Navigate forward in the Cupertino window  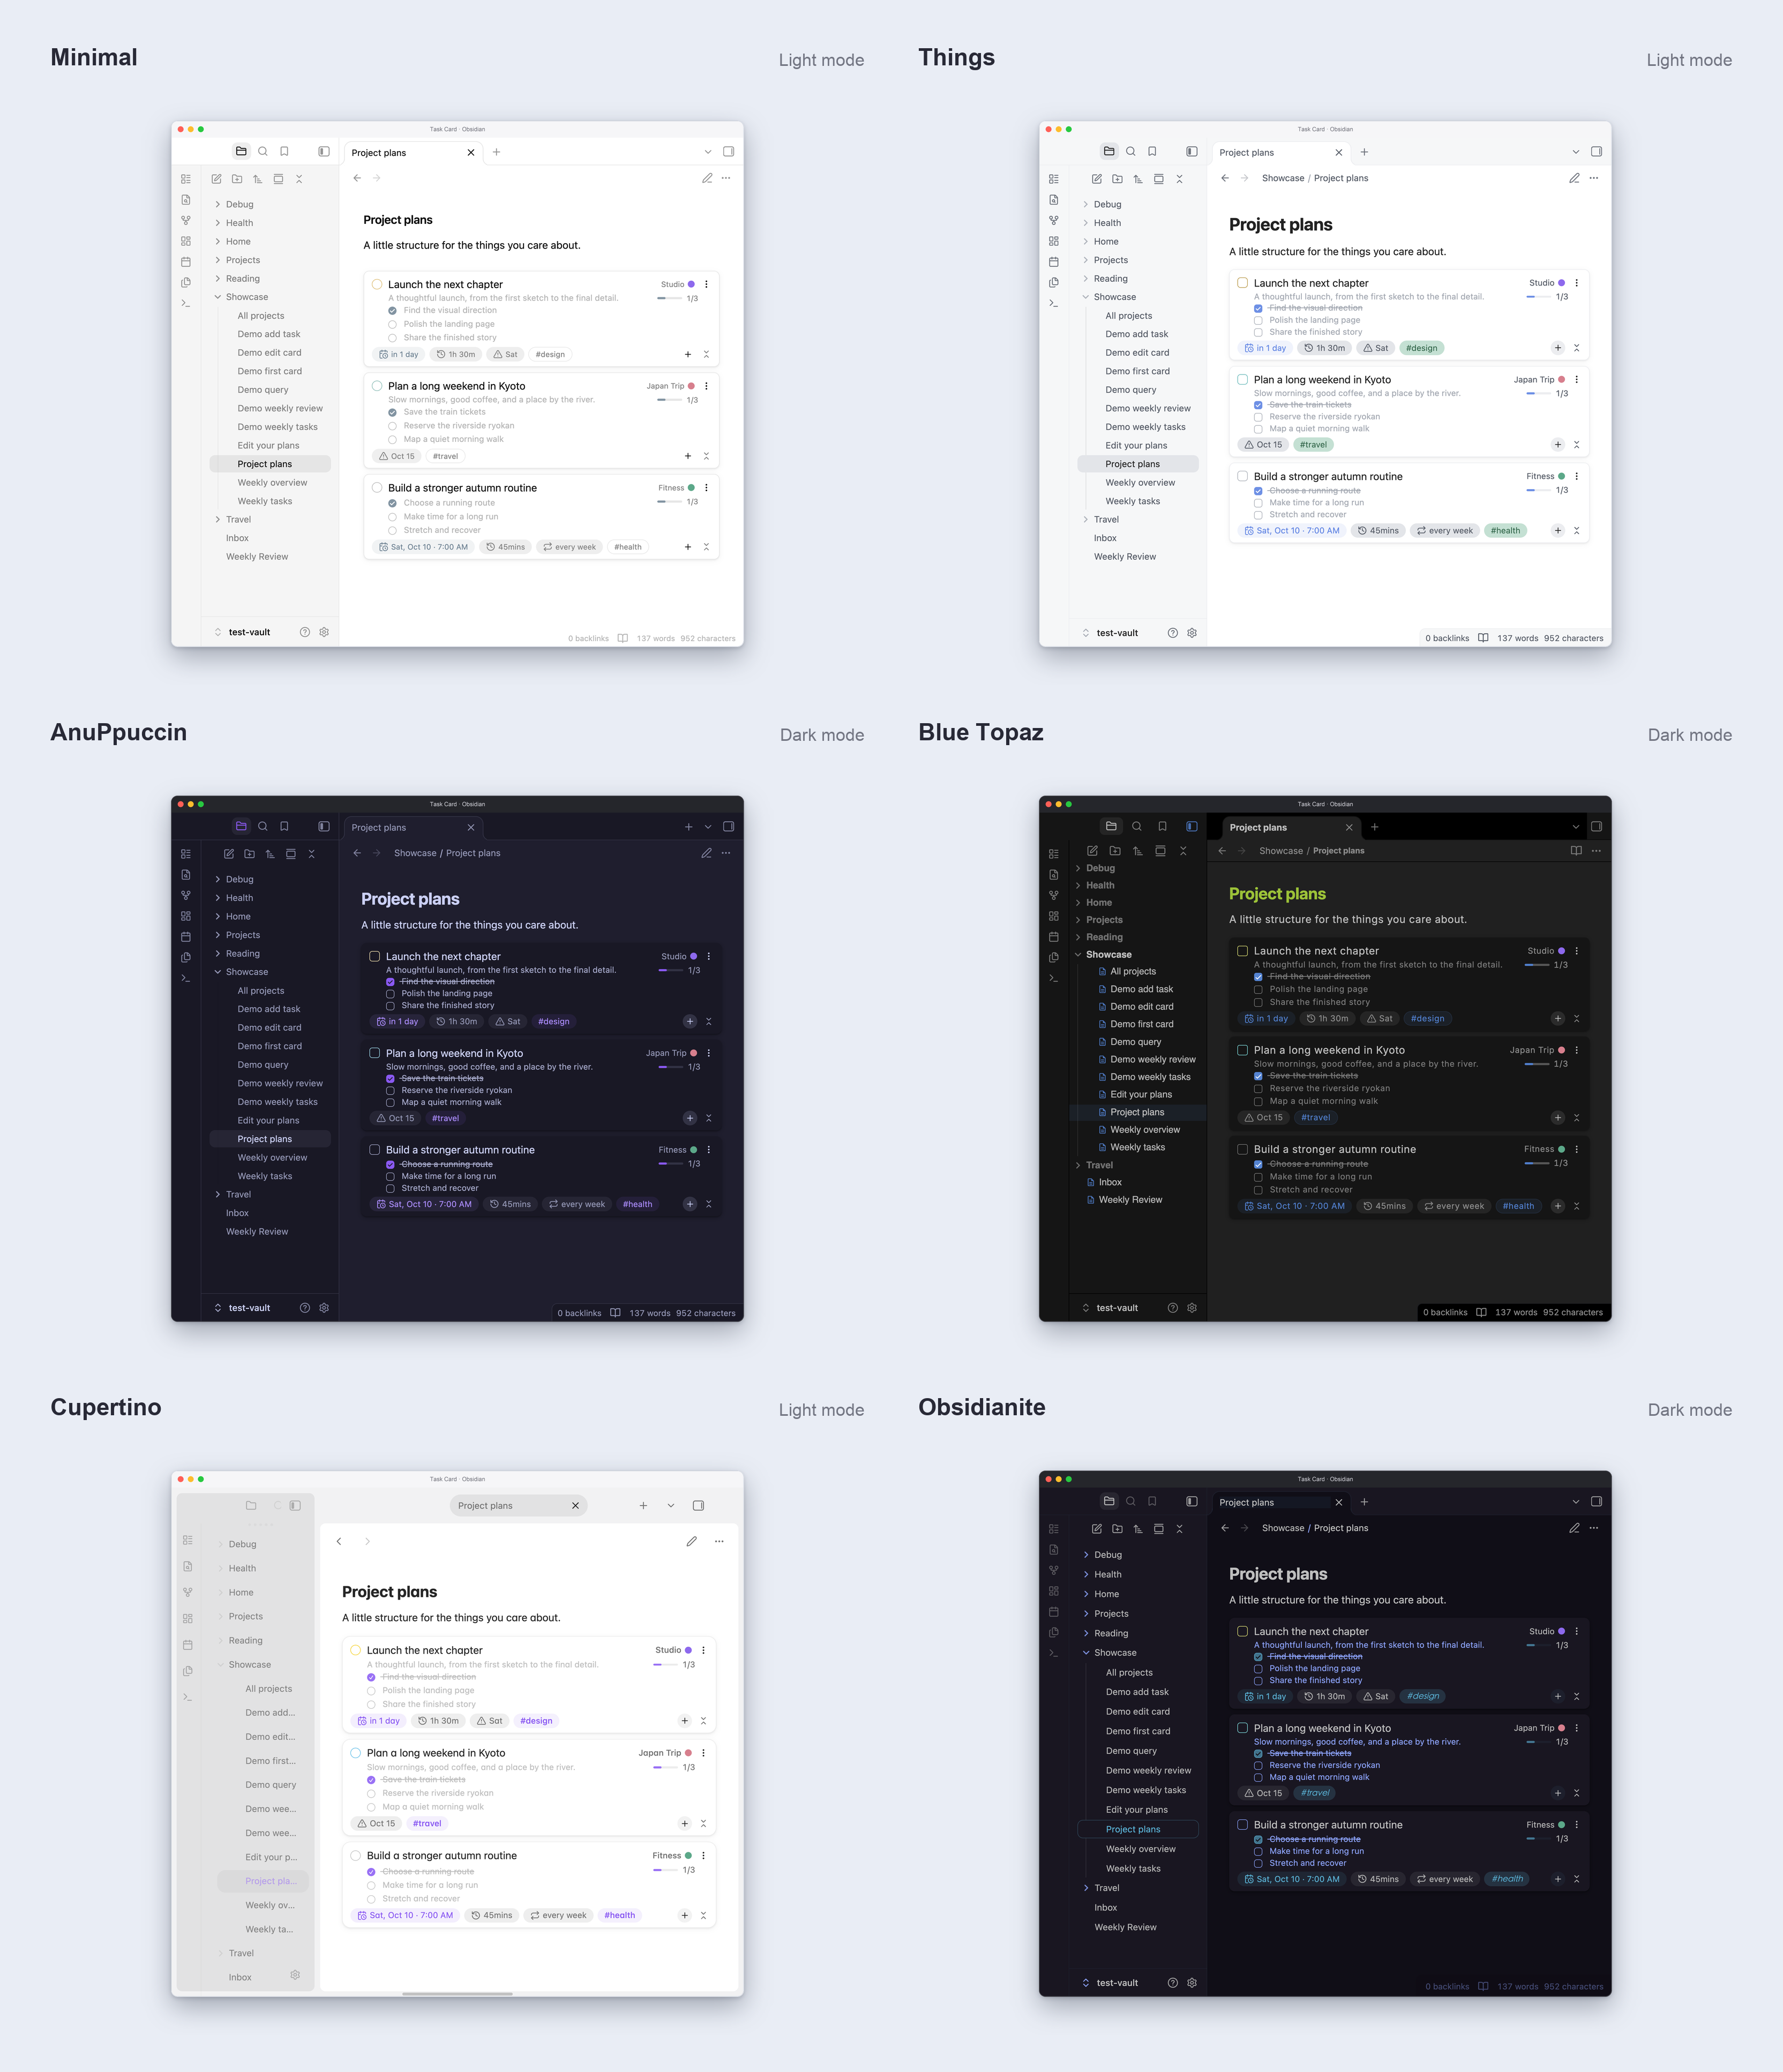tap(367, 1541)
